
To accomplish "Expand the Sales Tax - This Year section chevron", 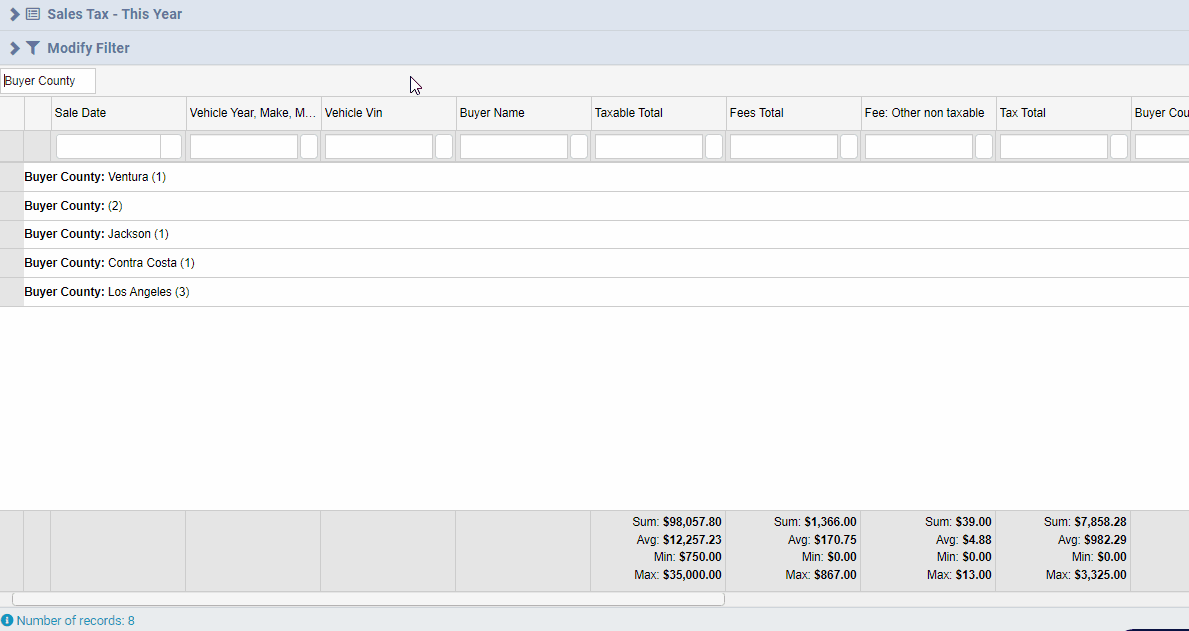I will coord(14,15).
